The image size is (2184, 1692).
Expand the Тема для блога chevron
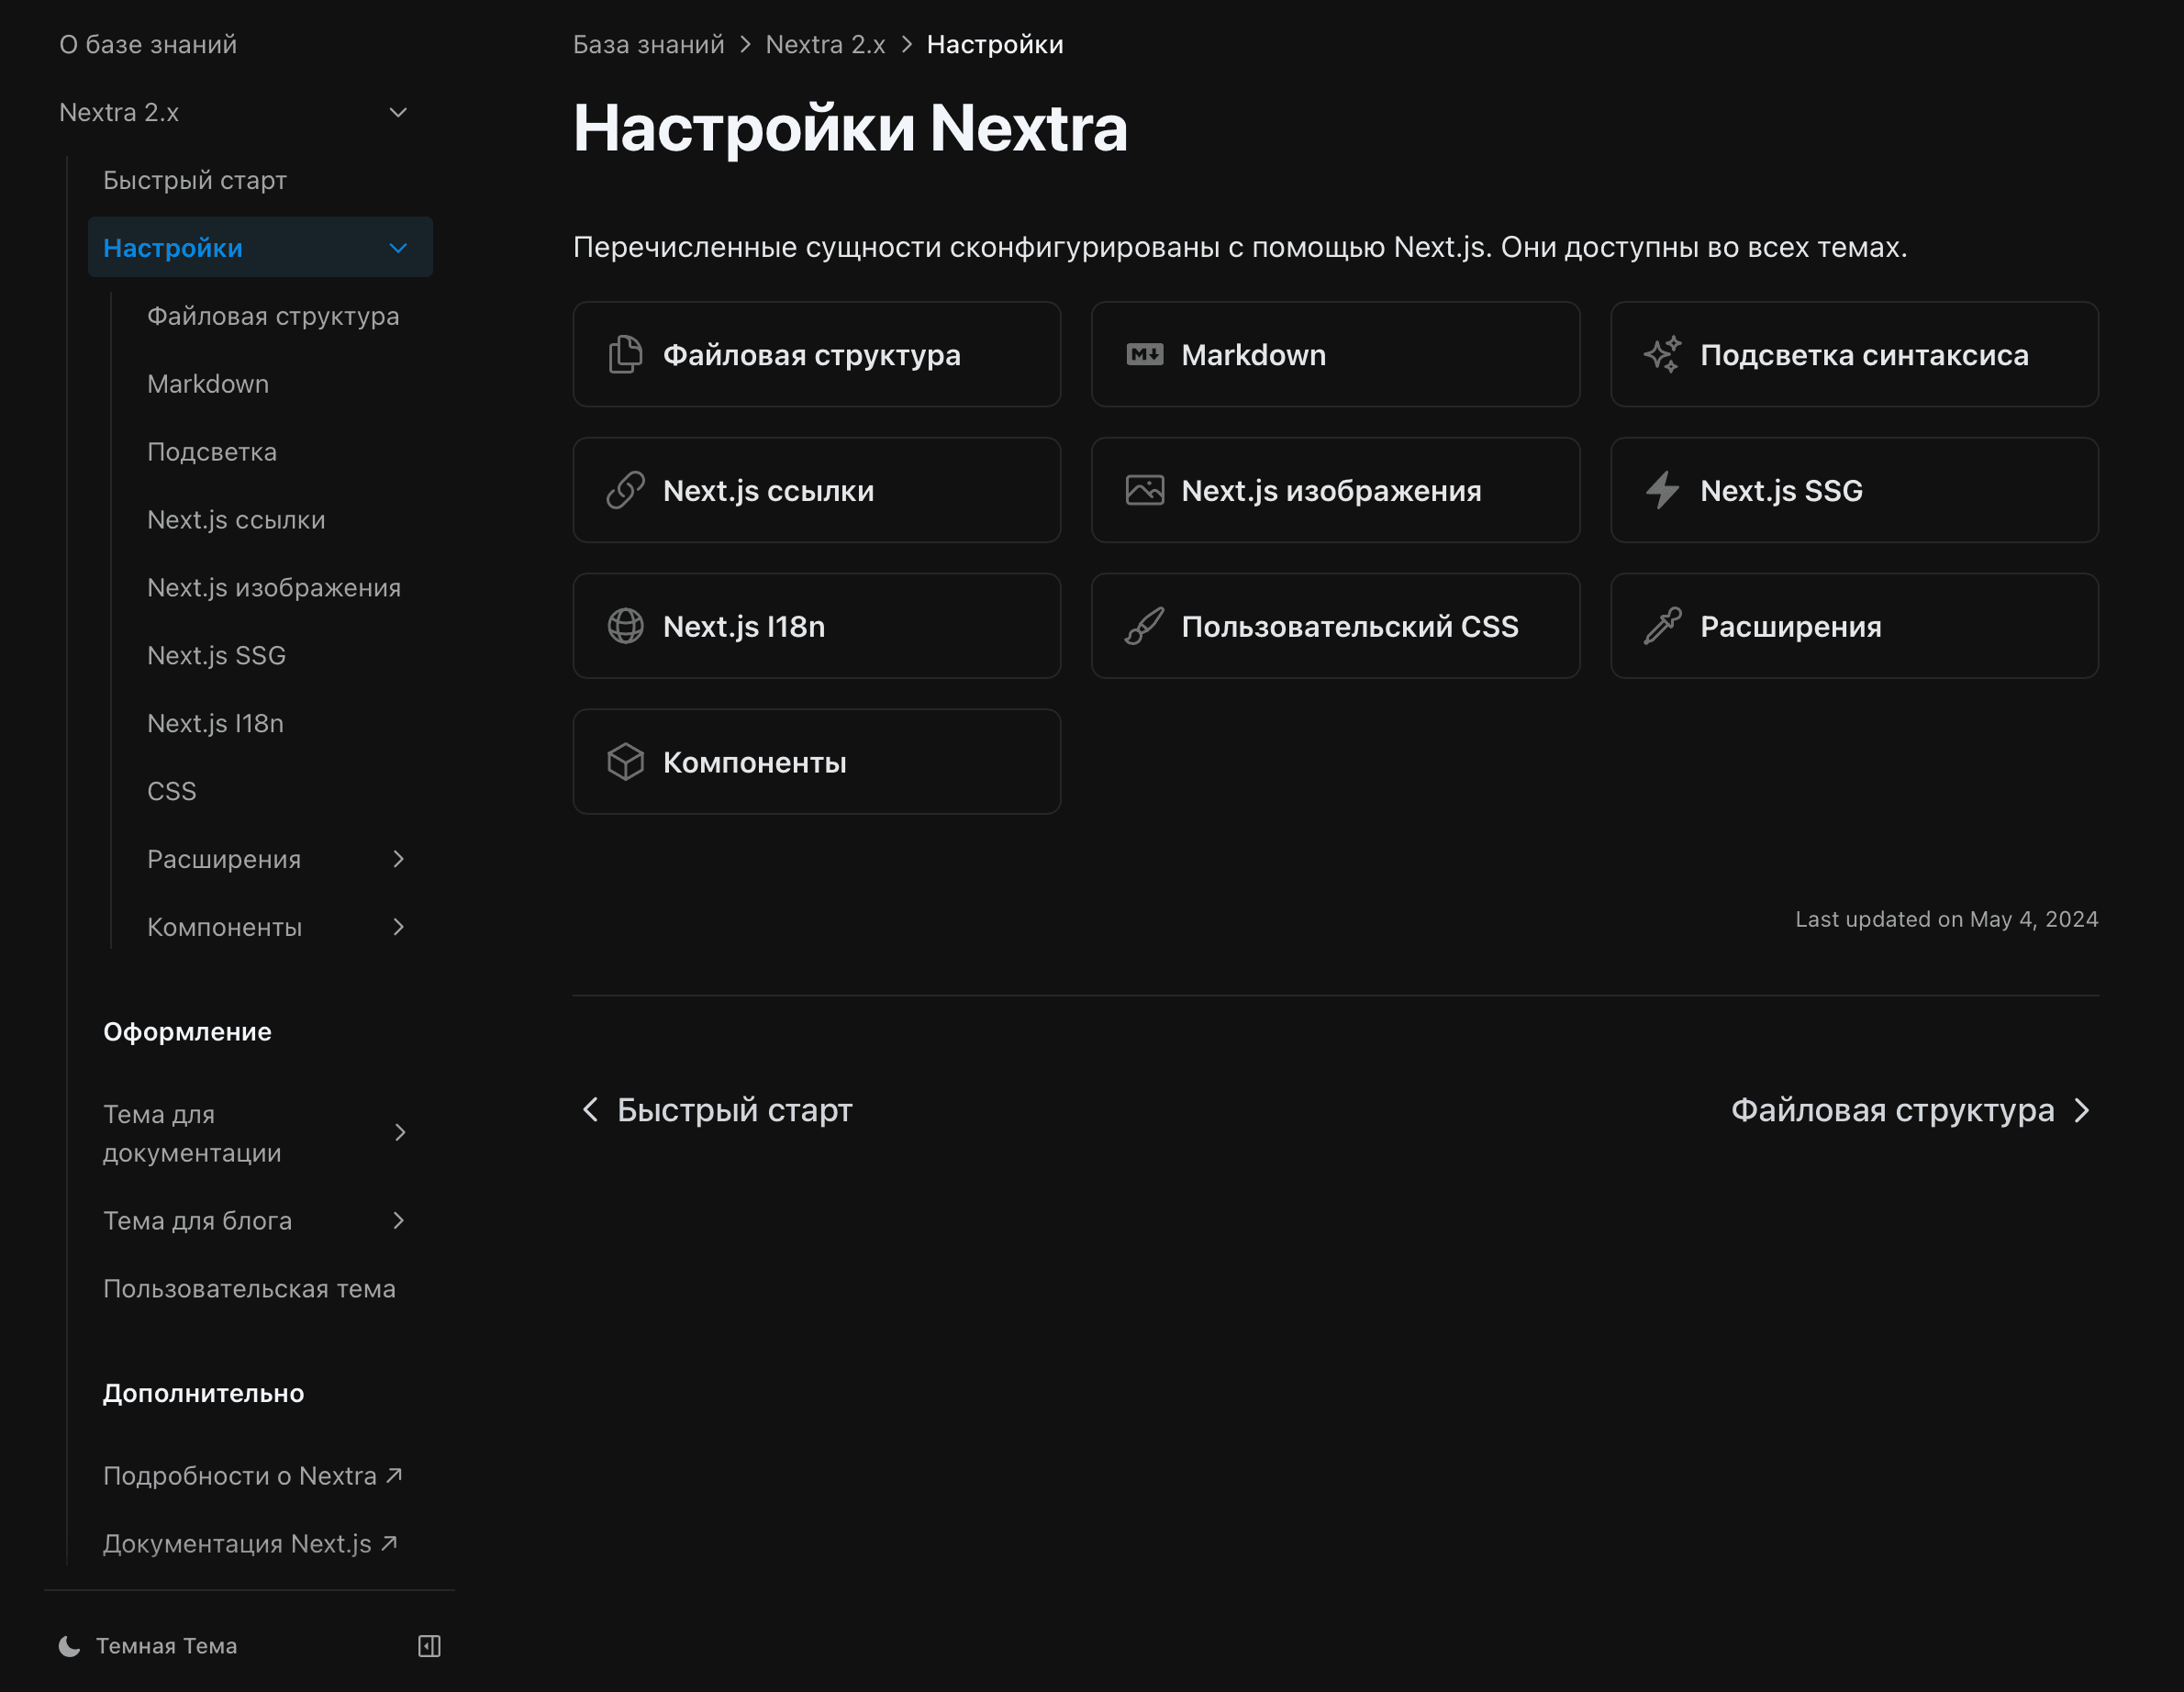[398, 1220]
